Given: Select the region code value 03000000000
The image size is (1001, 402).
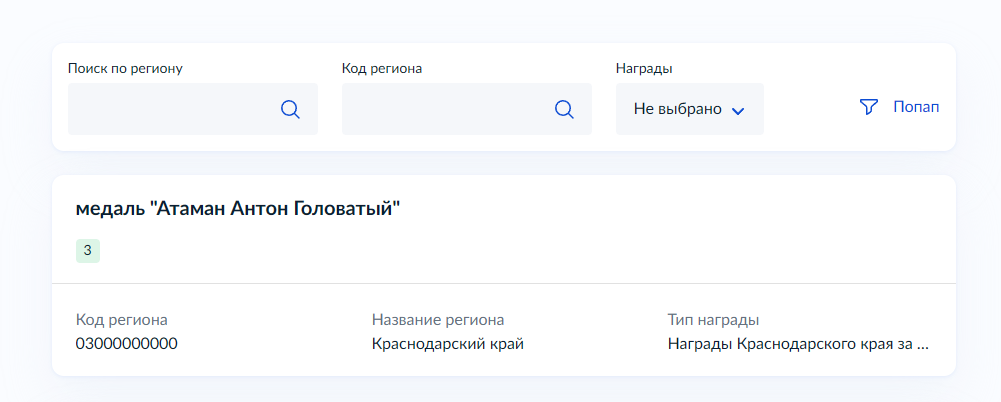Looking at the screenshot, I should tap(127, 344).
